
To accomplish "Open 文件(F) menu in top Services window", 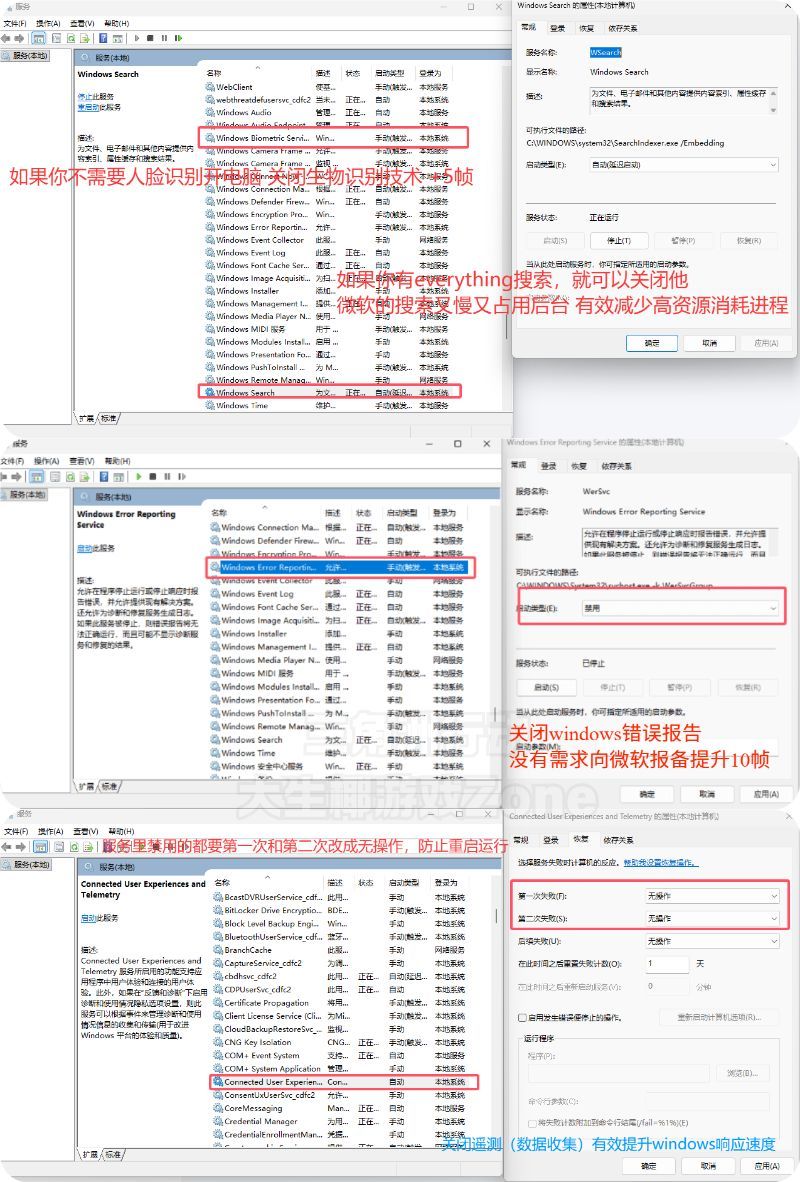I will click(15, 23).
